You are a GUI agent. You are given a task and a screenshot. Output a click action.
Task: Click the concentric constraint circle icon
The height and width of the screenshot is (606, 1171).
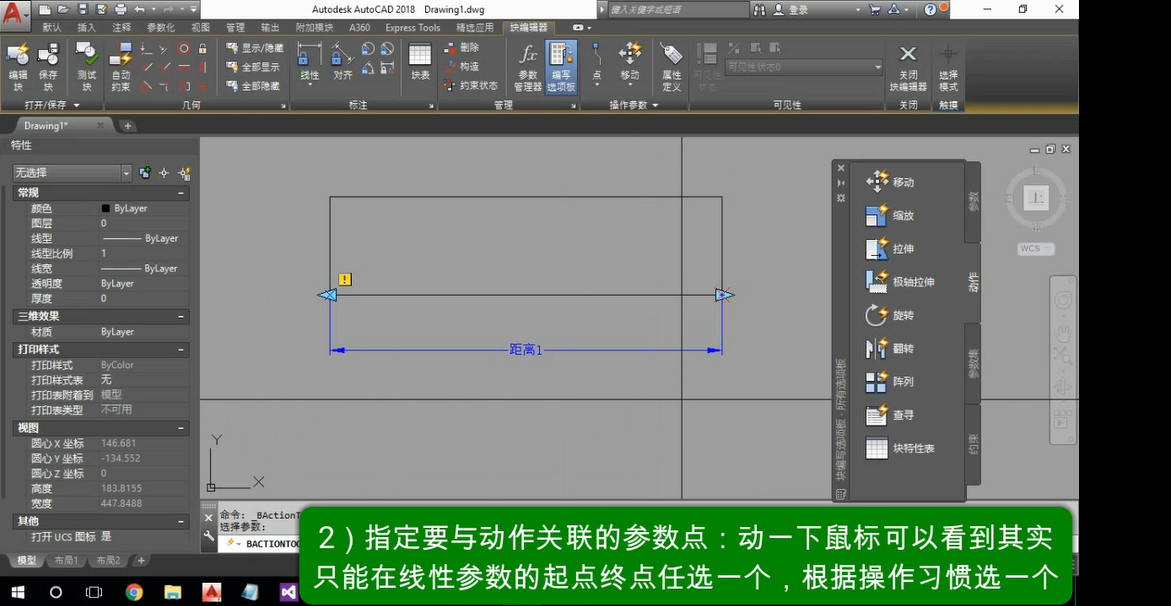tap(184, 49)
